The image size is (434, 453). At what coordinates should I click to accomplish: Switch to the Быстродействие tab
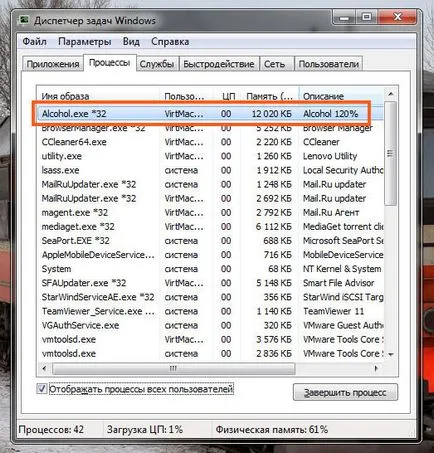tap(219, 64)
